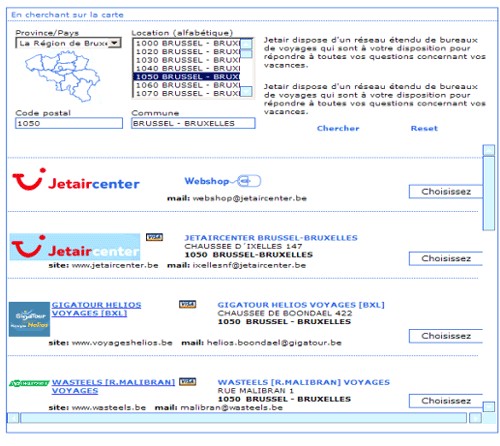Click Jetaircenter Webshop logo
Screen dimensions: 500x446
(76, 180)
